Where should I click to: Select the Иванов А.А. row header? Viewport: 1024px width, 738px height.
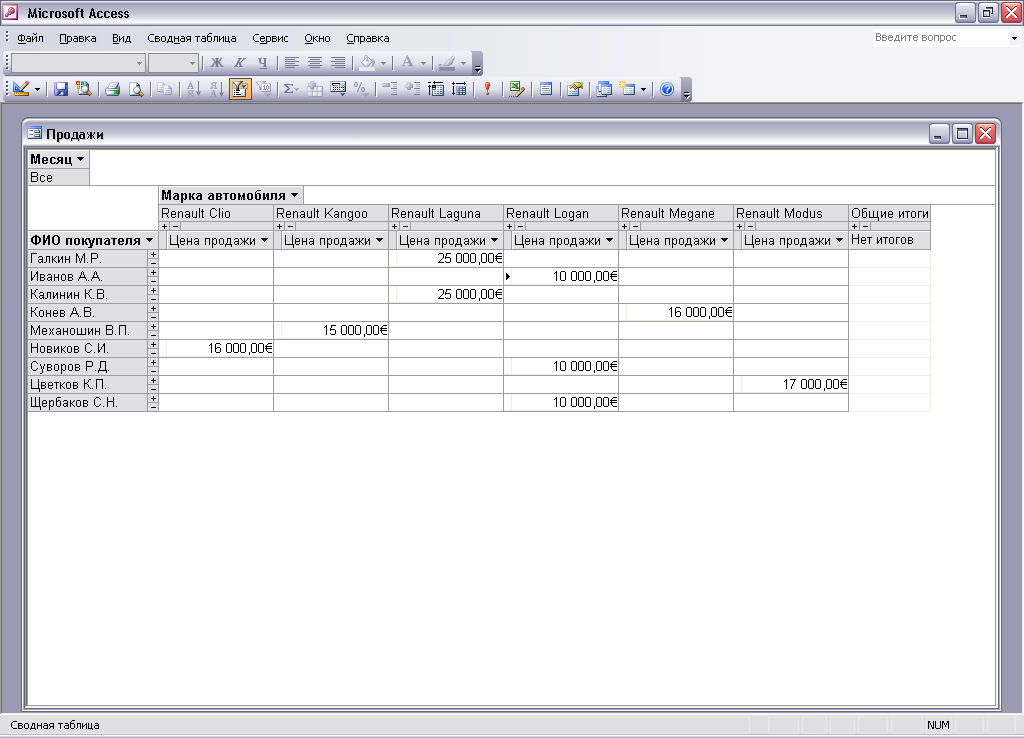point(88,276)
